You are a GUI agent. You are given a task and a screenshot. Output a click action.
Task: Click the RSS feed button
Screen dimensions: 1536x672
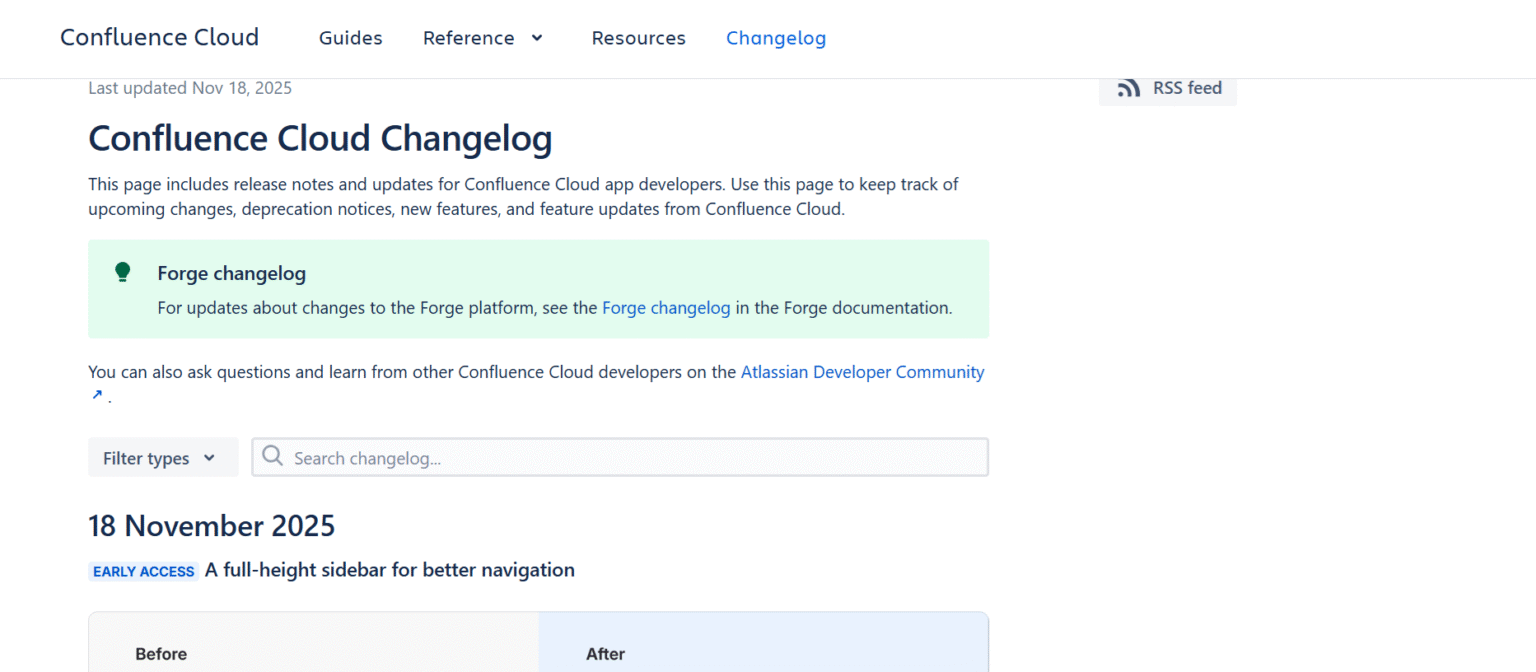click(1168, 88)
